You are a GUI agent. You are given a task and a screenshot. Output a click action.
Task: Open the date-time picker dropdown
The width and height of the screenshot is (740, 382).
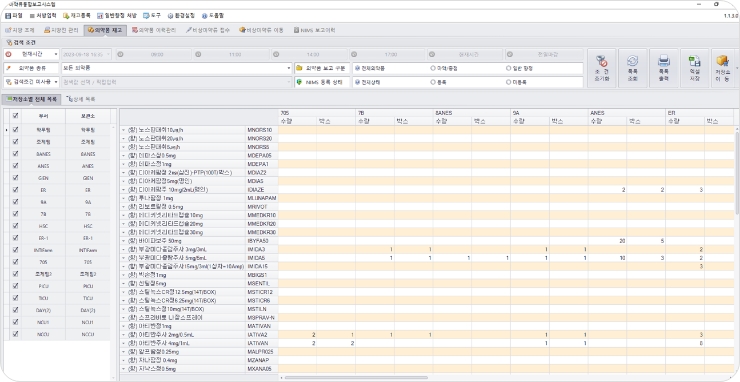[109, 54]
